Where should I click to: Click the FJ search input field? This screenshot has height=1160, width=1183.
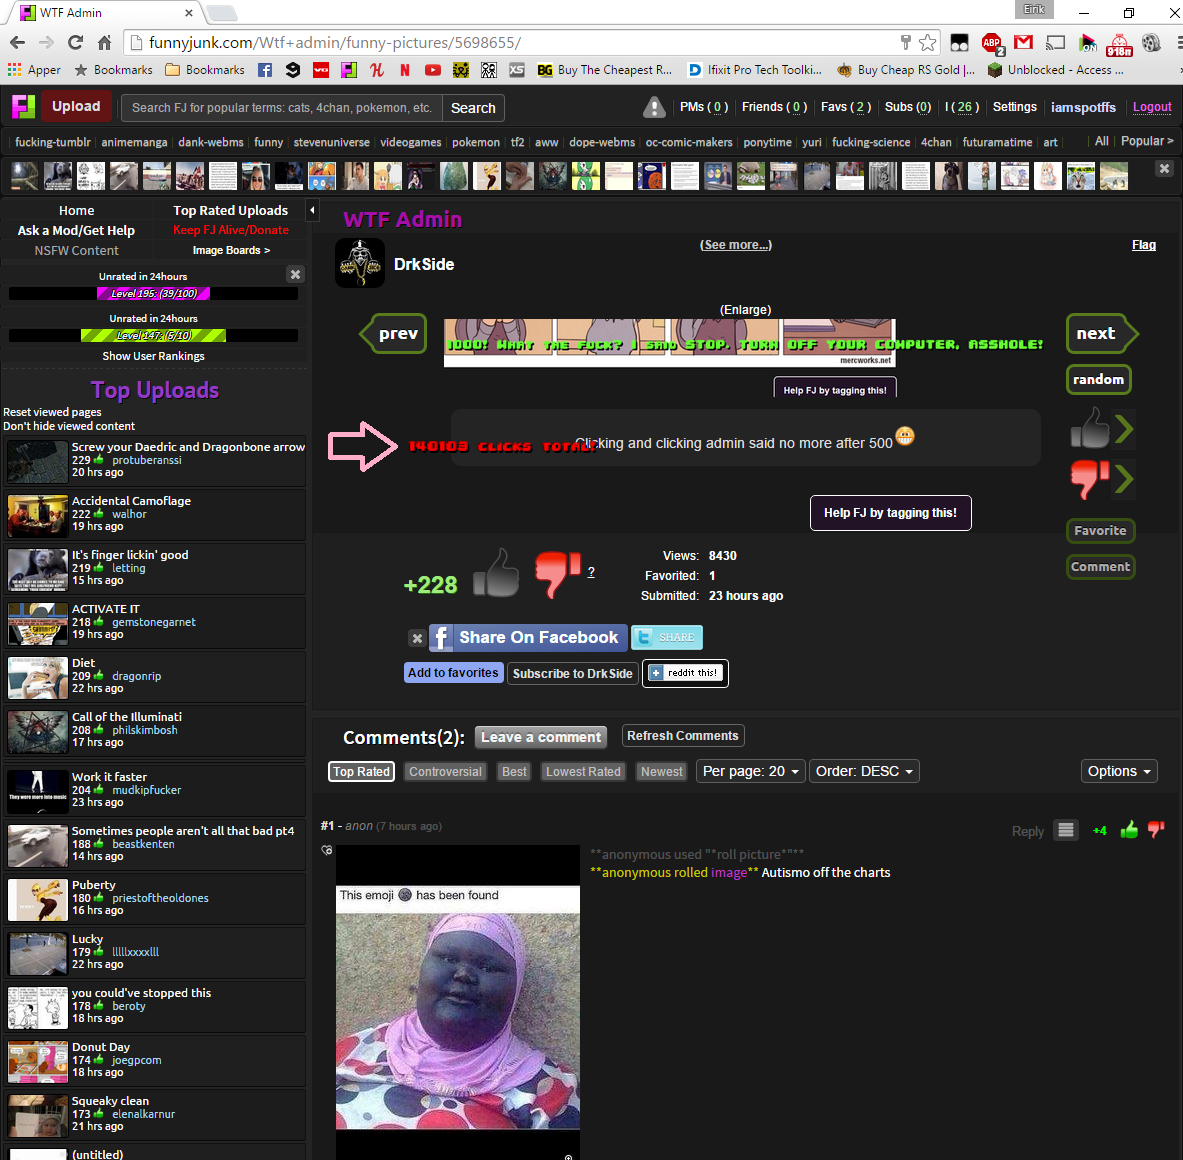coord(282,108)
